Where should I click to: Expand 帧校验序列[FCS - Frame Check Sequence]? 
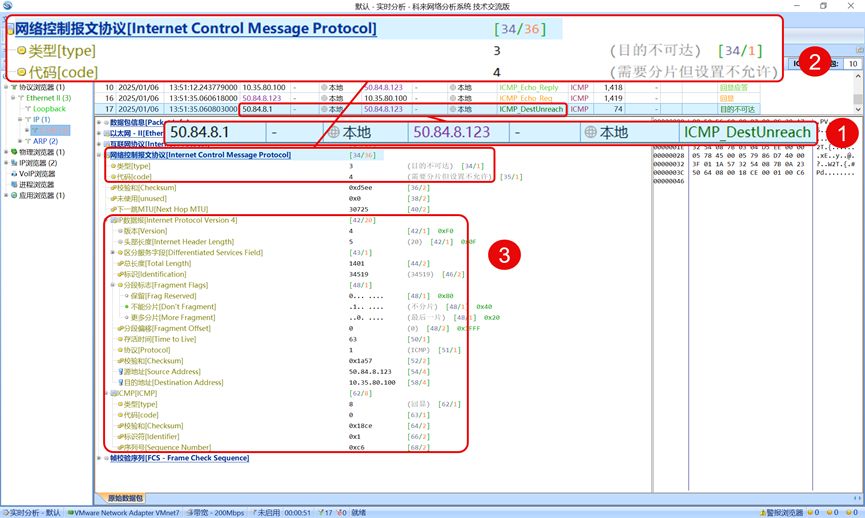point(99,458)
